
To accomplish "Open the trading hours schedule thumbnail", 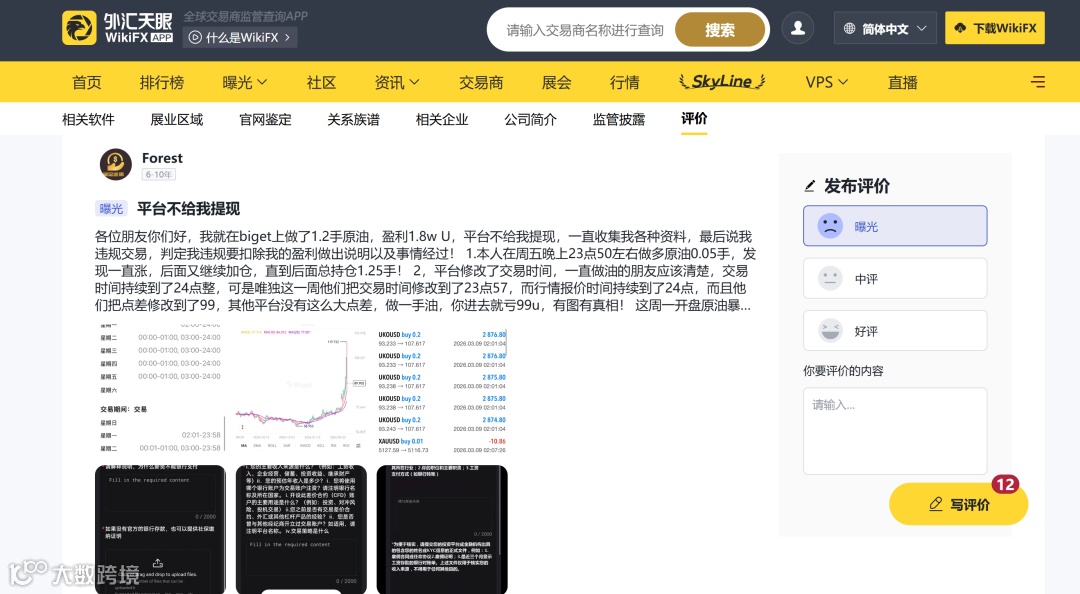I will [x=160, y=389].
